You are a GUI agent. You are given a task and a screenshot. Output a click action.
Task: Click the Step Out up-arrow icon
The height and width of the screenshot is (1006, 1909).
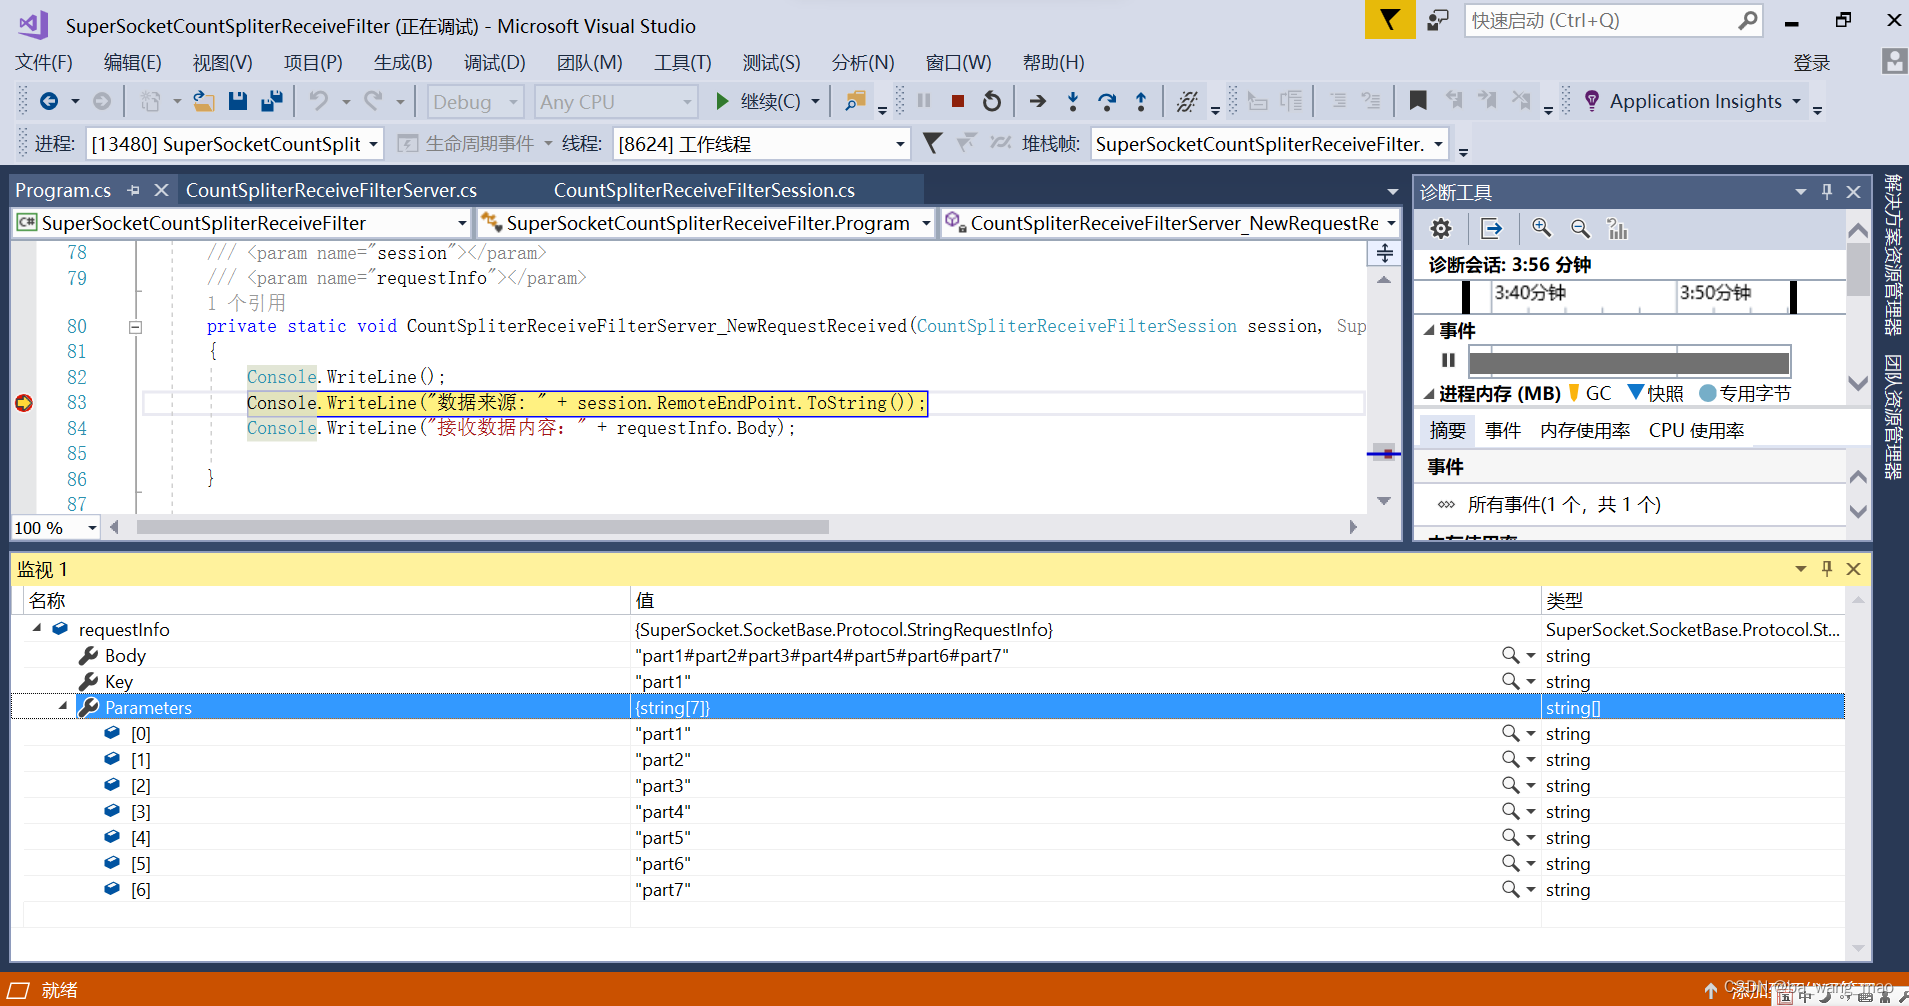1140,100
